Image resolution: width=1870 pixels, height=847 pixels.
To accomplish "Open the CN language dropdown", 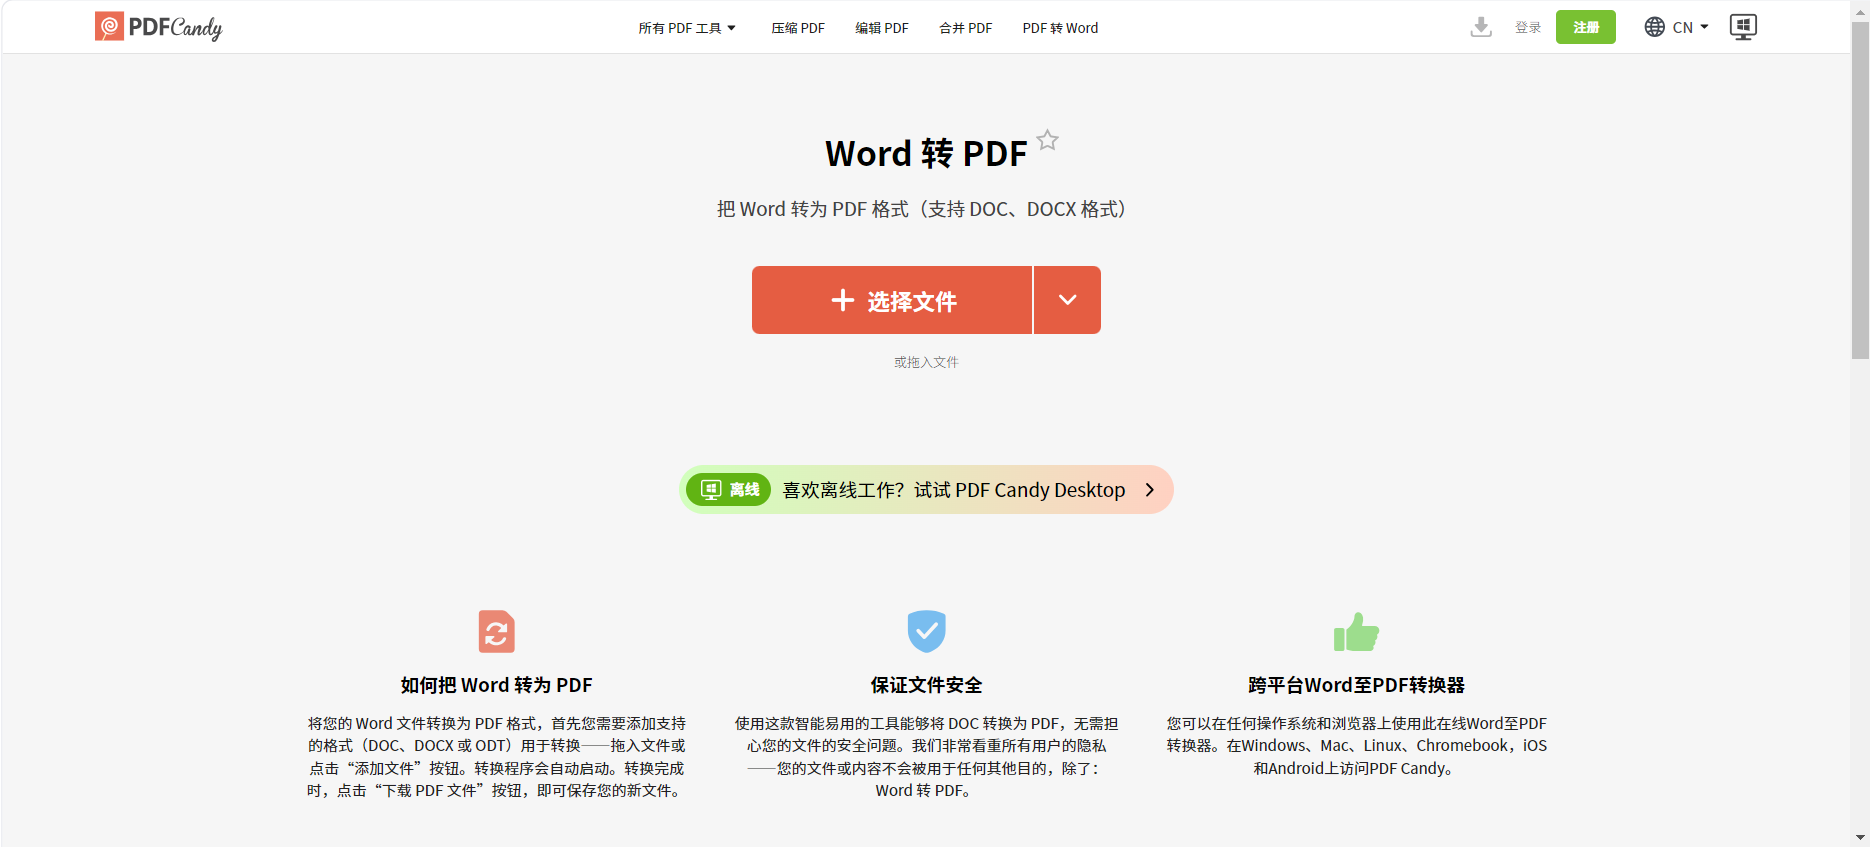I will tap(1690, 27).
